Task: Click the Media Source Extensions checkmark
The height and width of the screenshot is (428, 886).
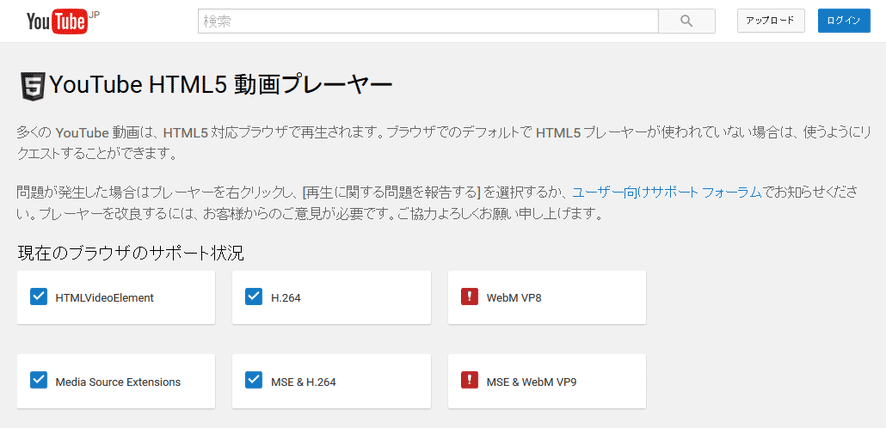Action: (x=38, y=381)
